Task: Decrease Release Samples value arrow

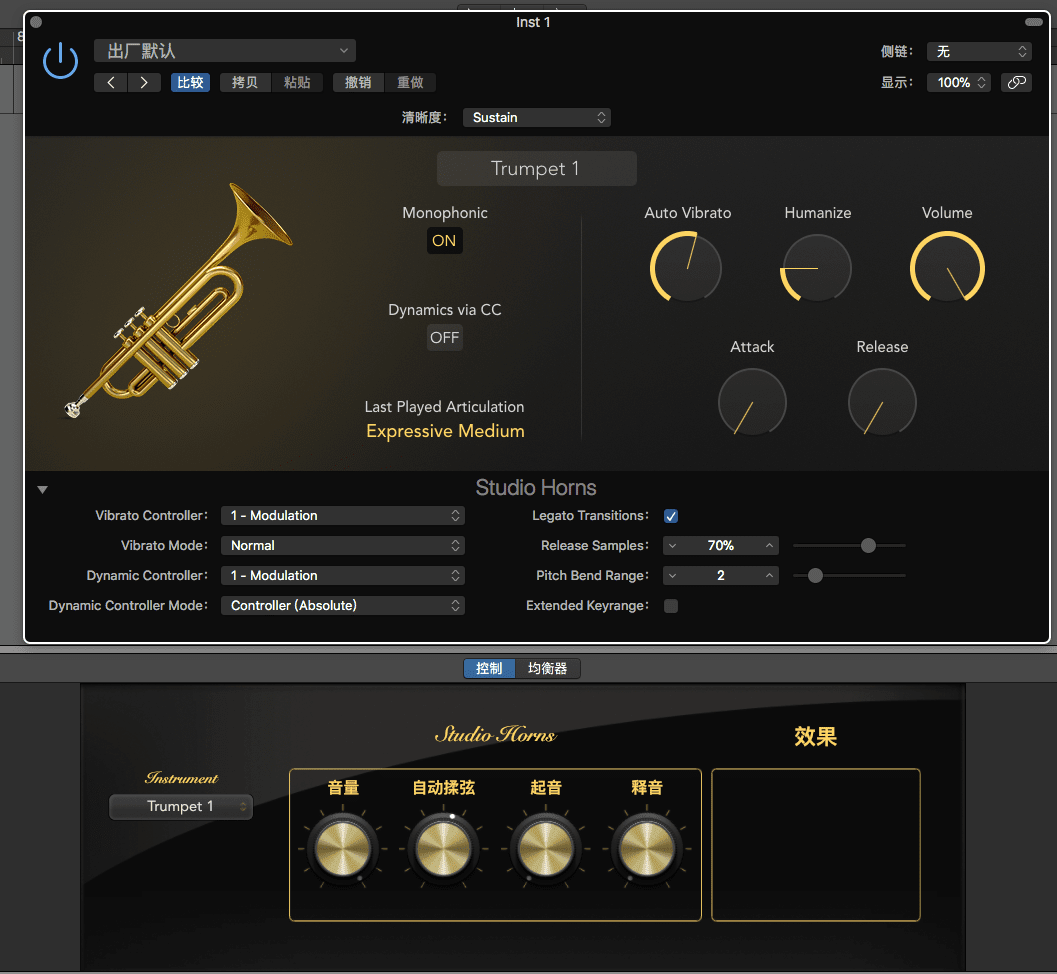Action: click(673, 545)
